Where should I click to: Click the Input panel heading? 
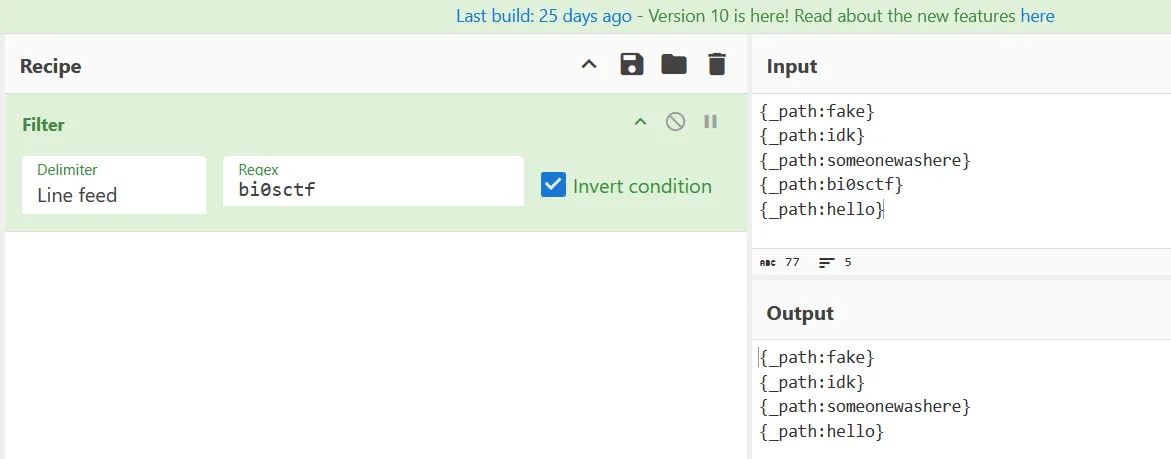792,66
